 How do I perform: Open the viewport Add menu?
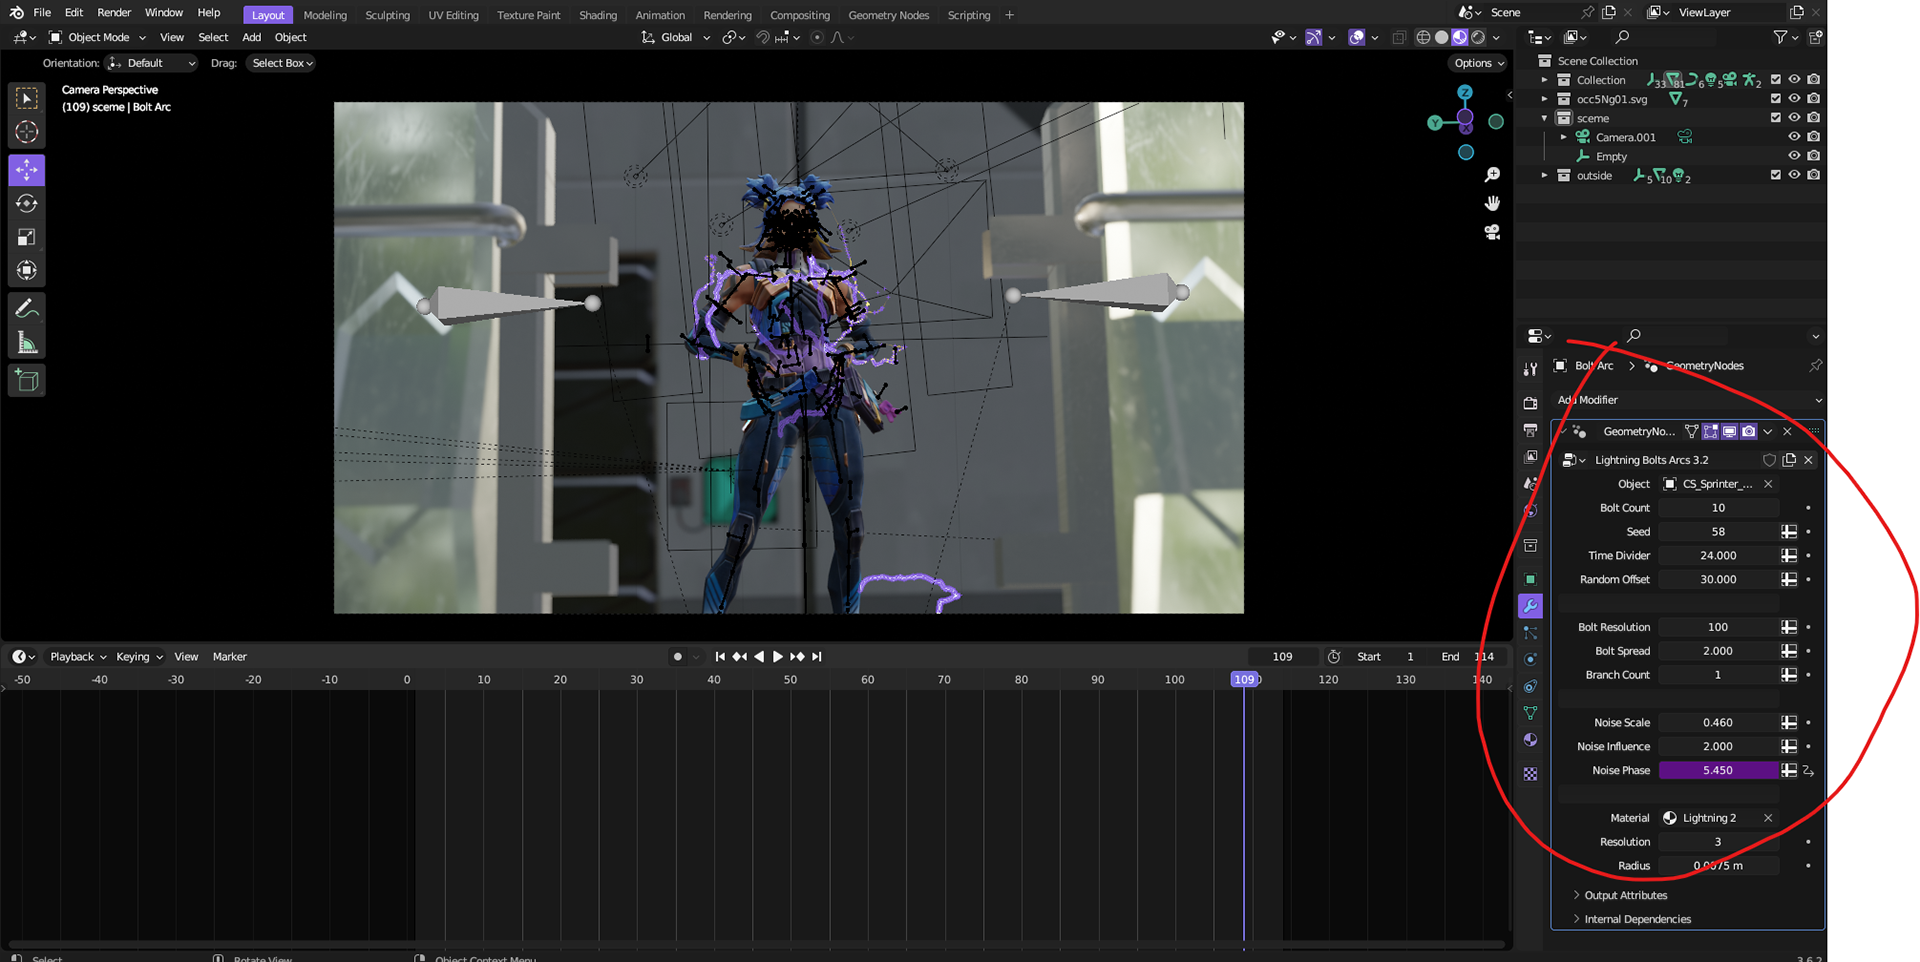tap(251, 37)
